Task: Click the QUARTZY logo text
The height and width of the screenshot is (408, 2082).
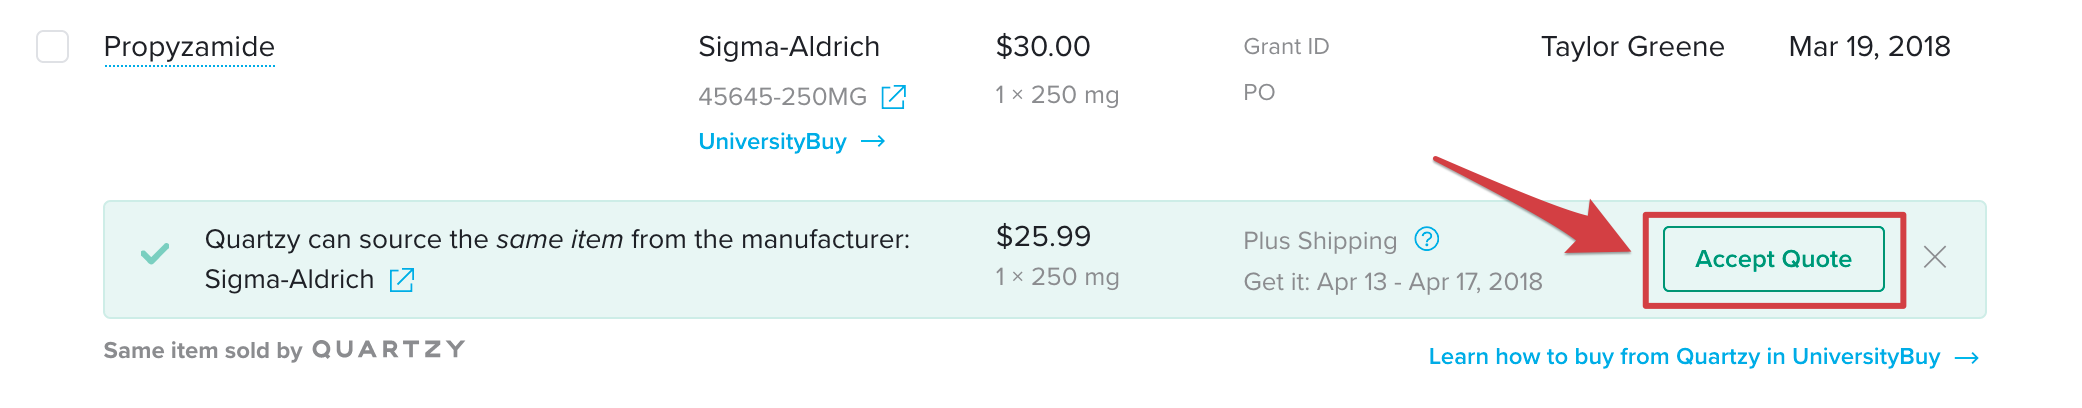Action: pyautogui.click(x=388, y=350)
